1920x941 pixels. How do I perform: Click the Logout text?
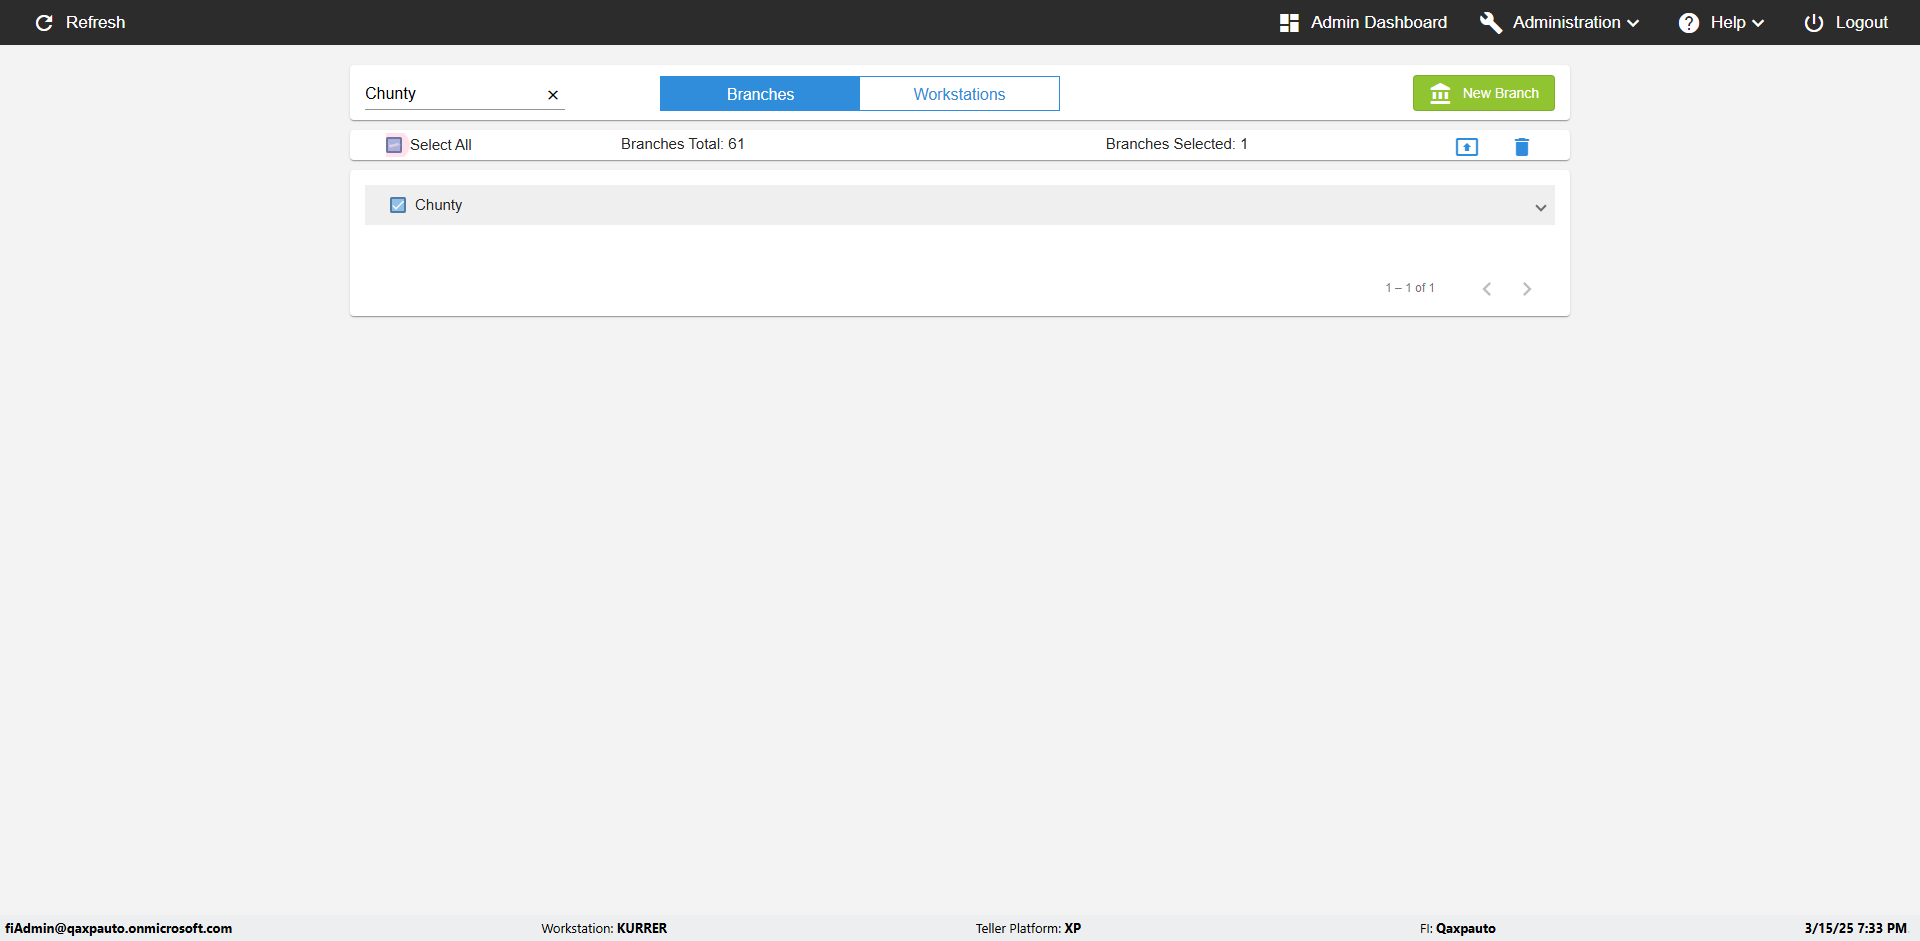pos(1862,22)
